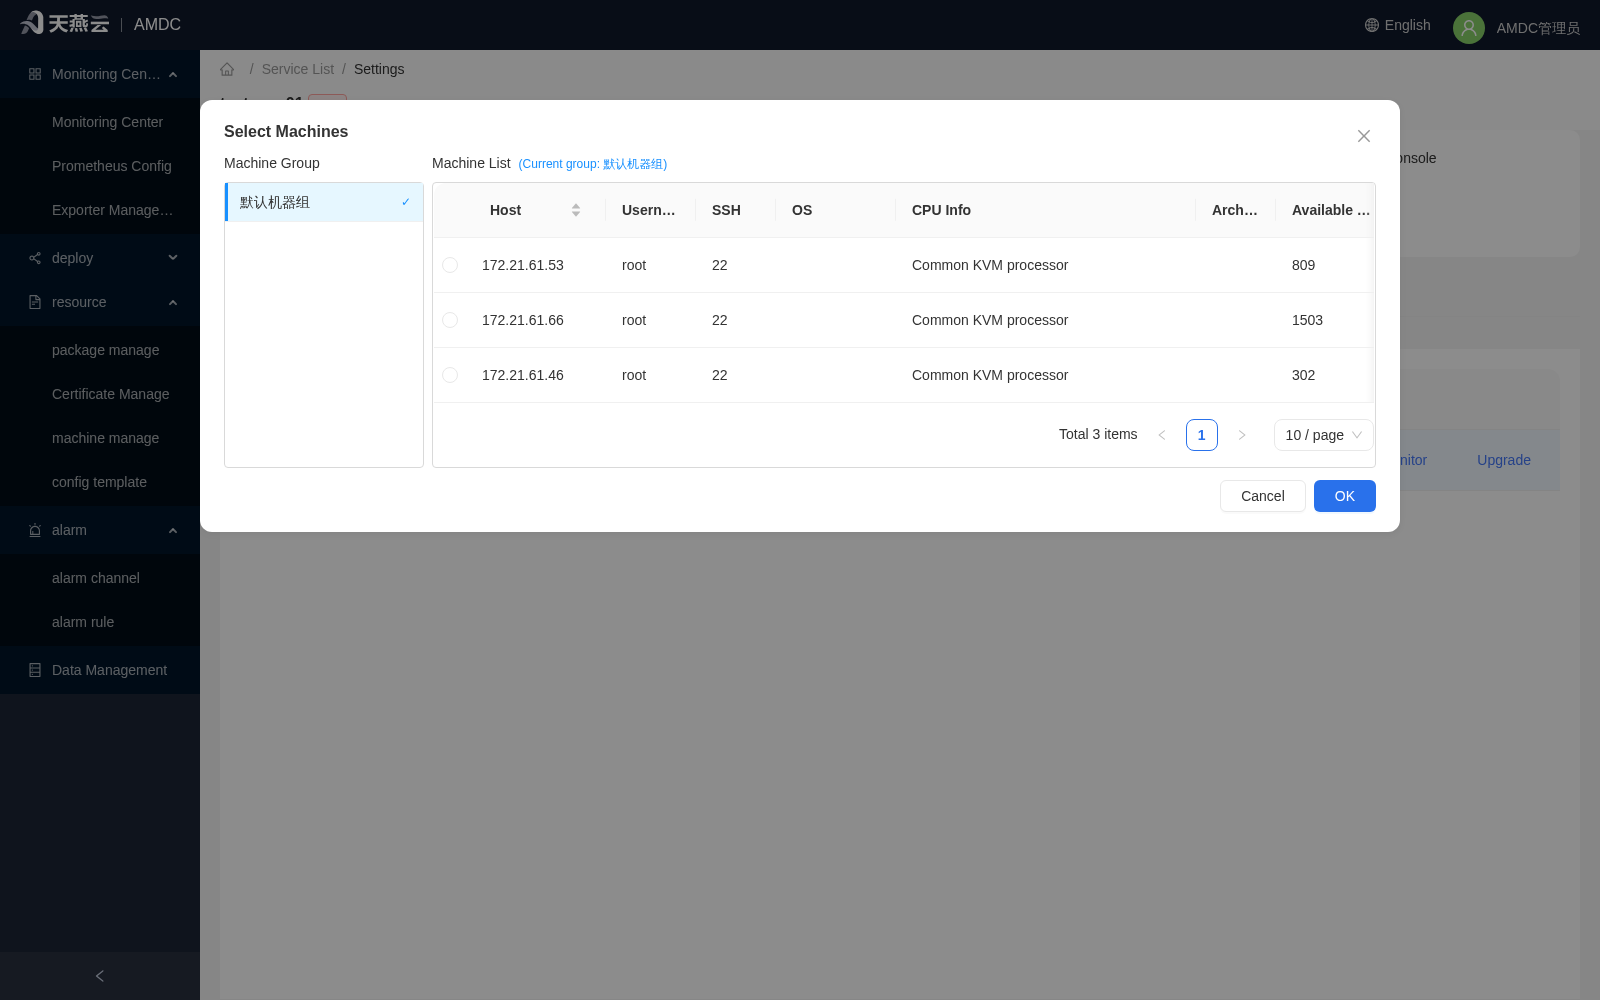Select radio button for host 172.21.61.53
This screenshot has width=1600, height=1000.
pyautogui.click(x=450, y=265)
